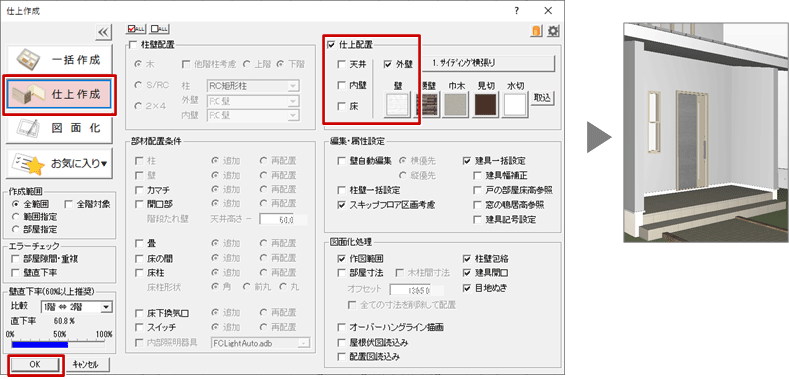Enable the 全階対象 checkbox
The height and width of the screenshot is (379, 789).
pos(69,204)
